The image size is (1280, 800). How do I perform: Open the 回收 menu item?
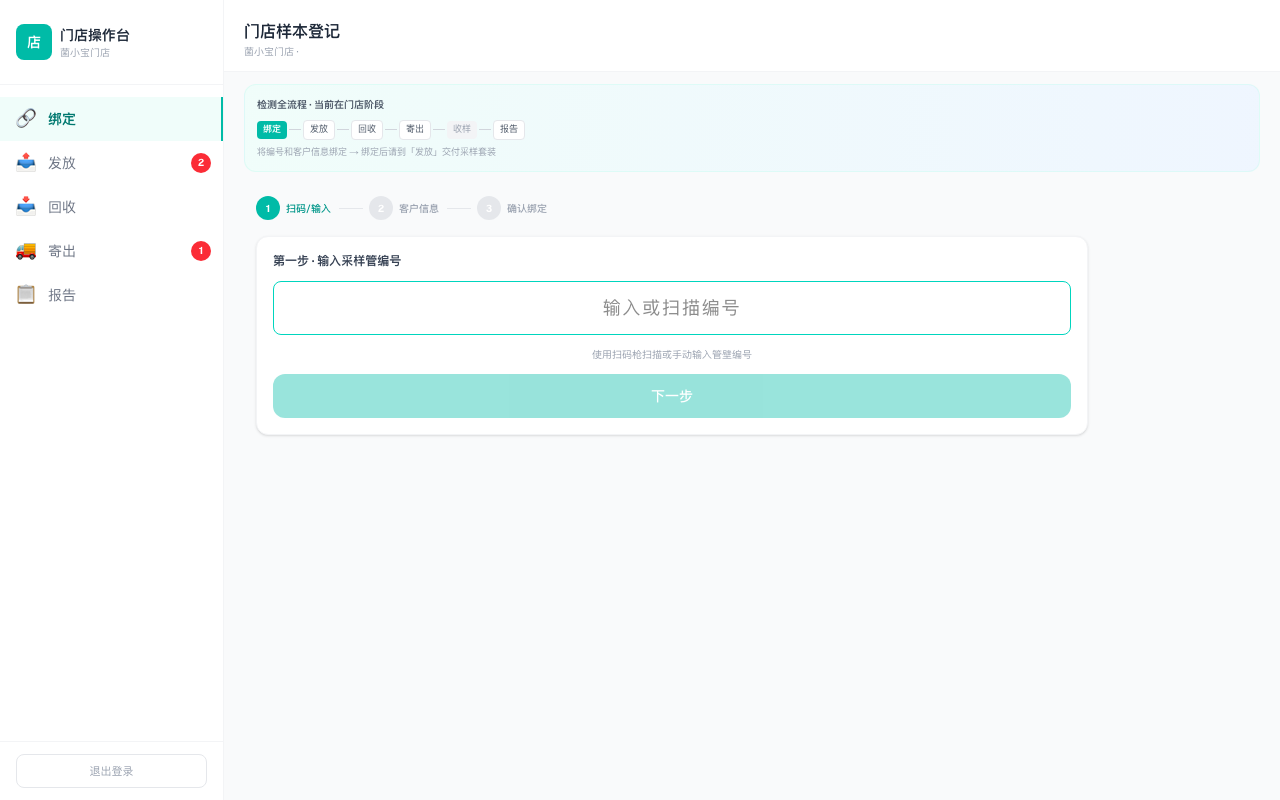coord(111,207)
